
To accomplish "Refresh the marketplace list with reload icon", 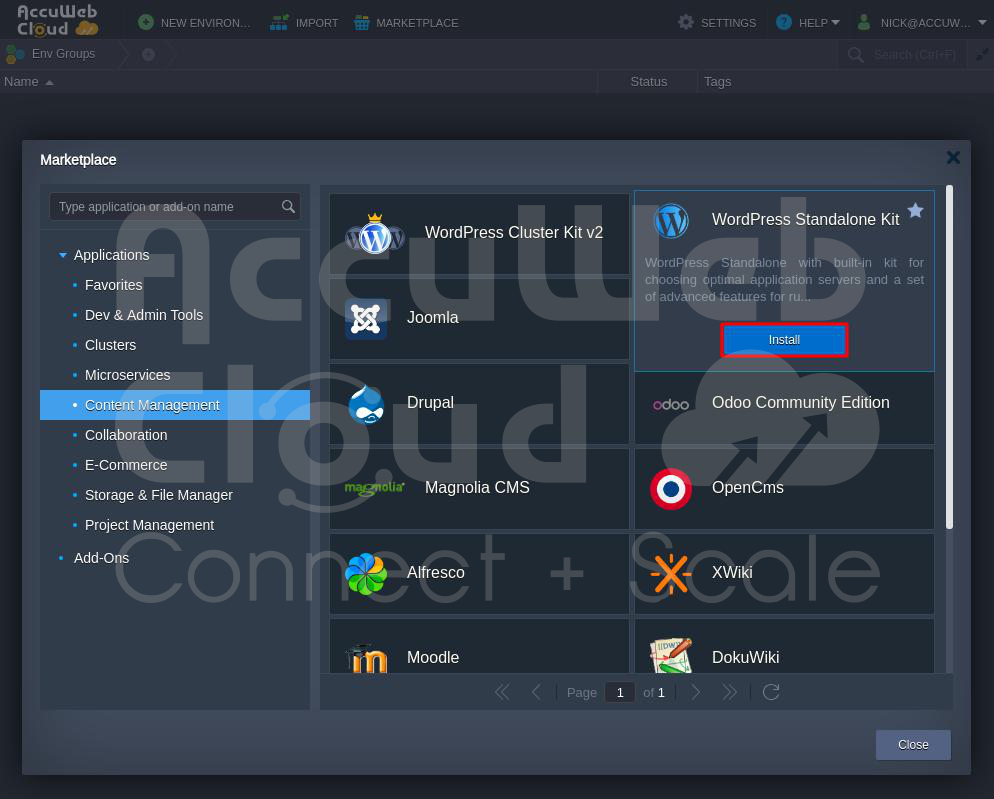I will coord(770,692).
